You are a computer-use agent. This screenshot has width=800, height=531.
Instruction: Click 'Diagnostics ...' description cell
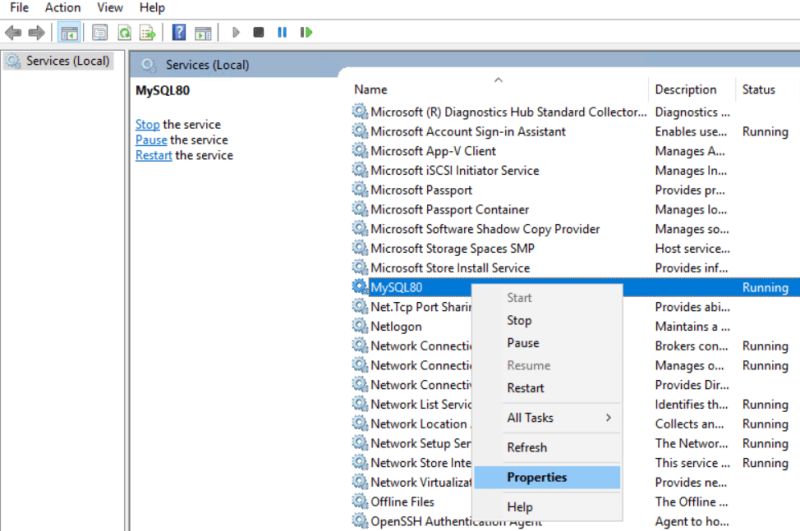point(692,112)
